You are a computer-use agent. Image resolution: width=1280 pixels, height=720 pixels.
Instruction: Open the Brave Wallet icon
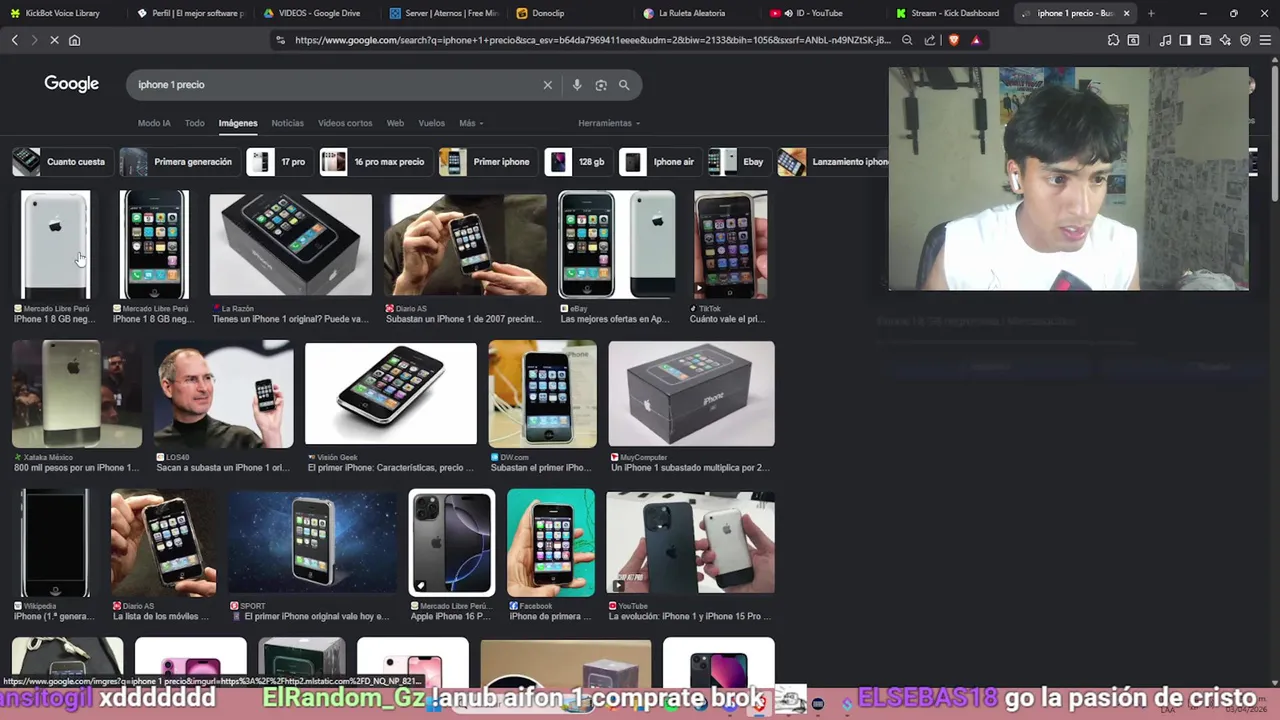pyautogui.click(x=1205, y=40)
